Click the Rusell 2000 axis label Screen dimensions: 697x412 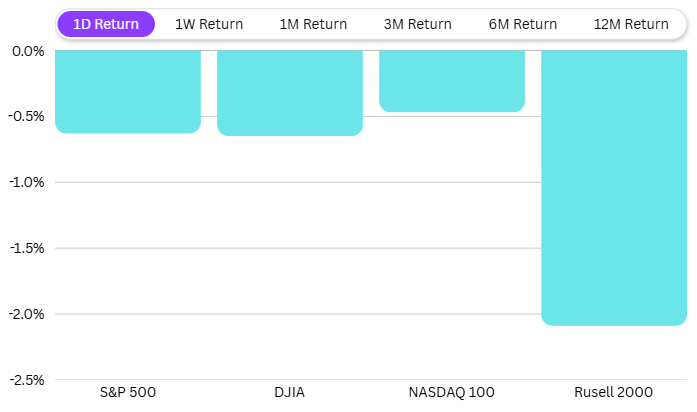[x=614, y=391]
